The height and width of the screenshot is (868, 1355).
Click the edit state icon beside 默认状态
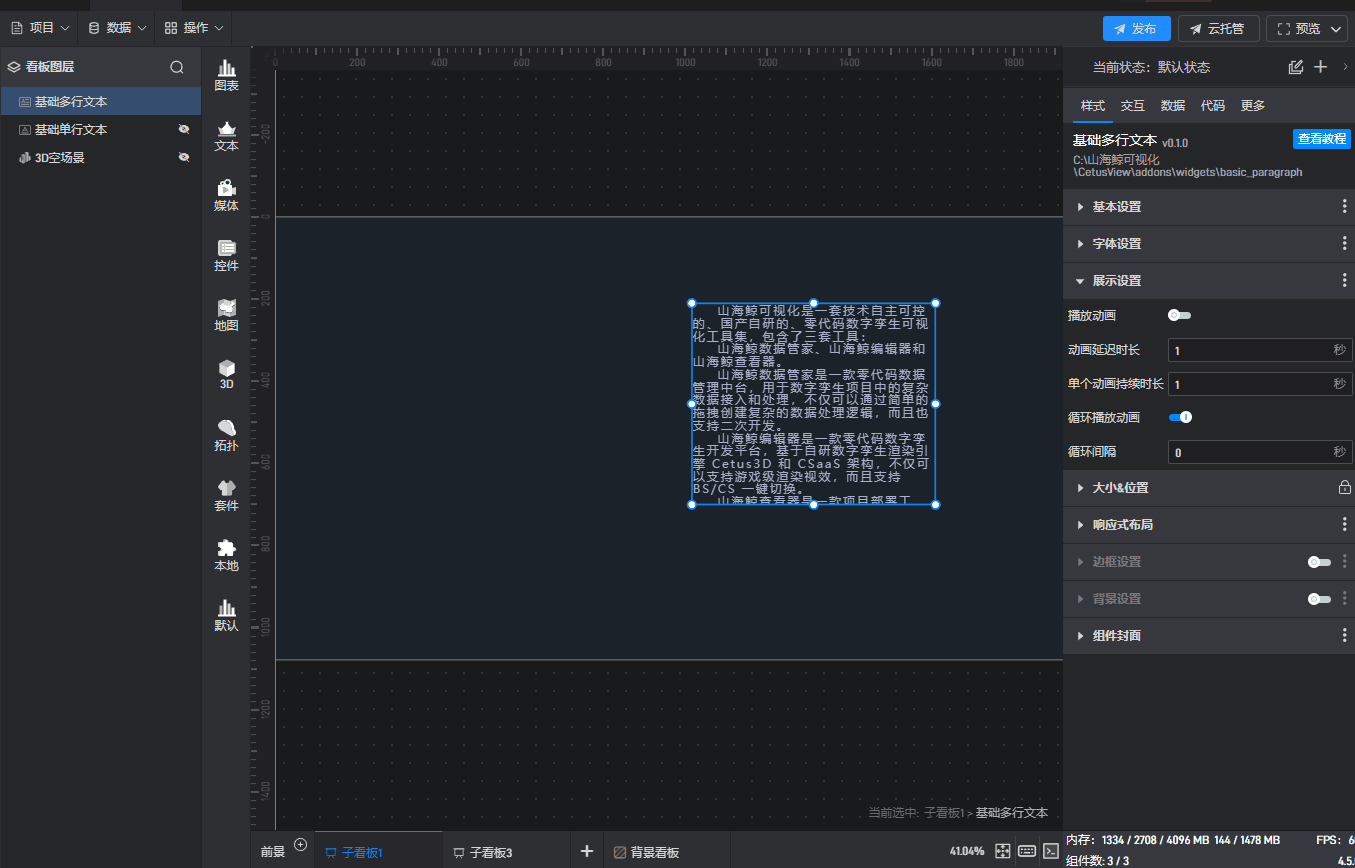point(1296,67)
